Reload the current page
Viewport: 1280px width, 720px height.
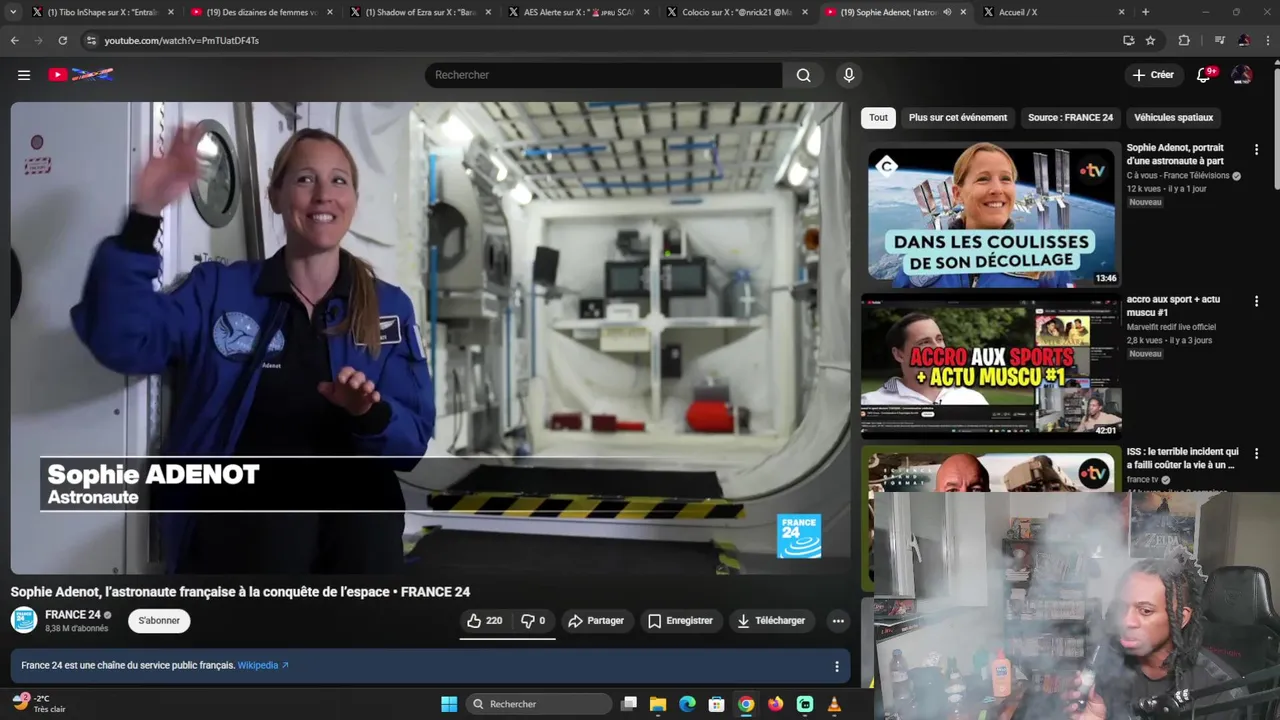coord(63,41)
